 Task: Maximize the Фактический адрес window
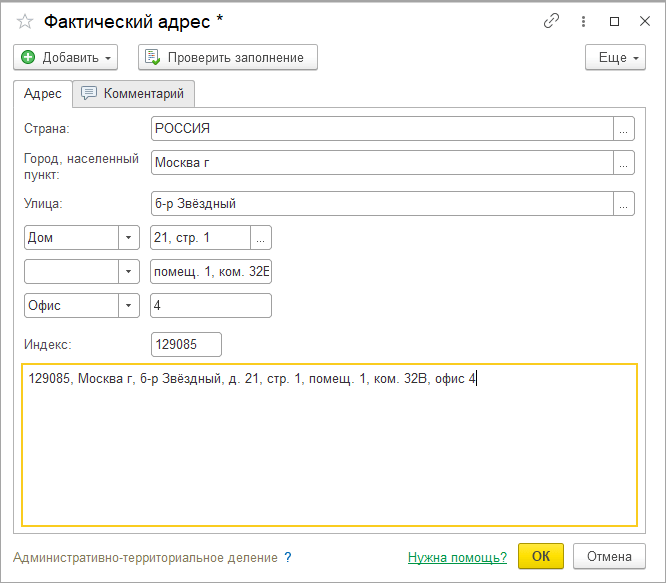(614, 21)
